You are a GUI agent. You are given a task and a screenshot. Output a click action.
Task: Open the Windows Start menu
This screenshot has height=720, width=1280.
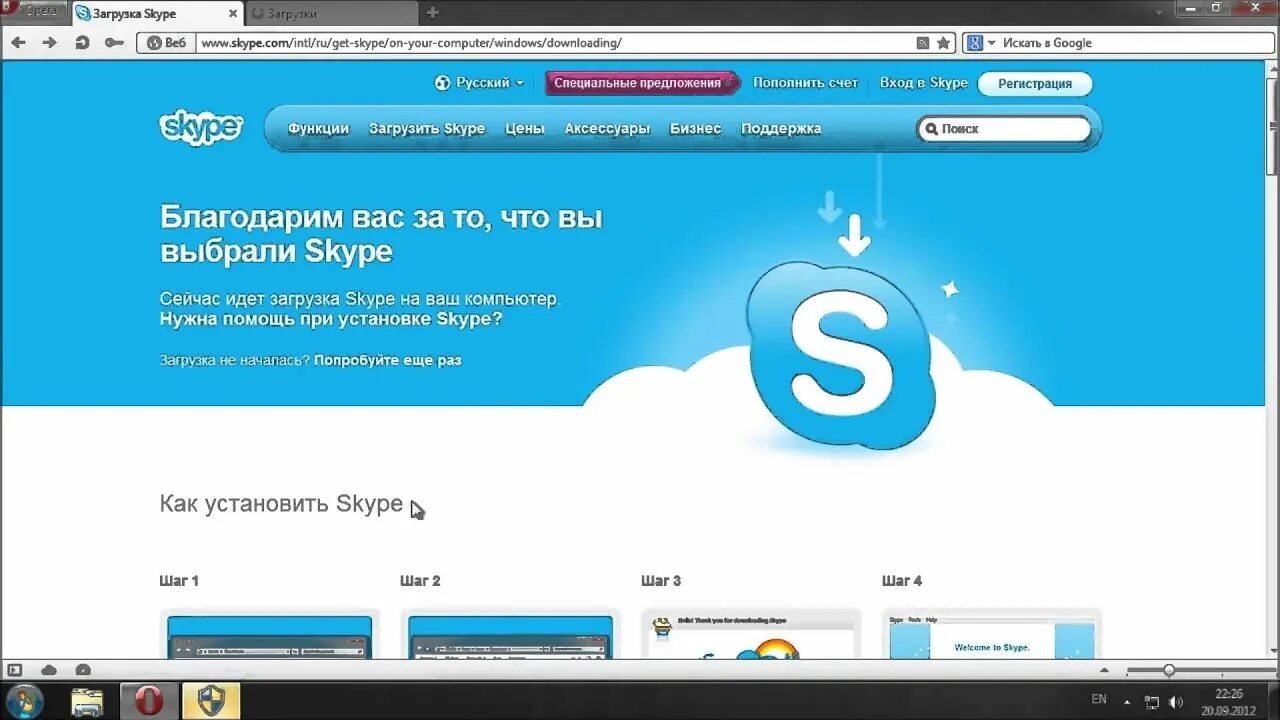coord(23,701)
